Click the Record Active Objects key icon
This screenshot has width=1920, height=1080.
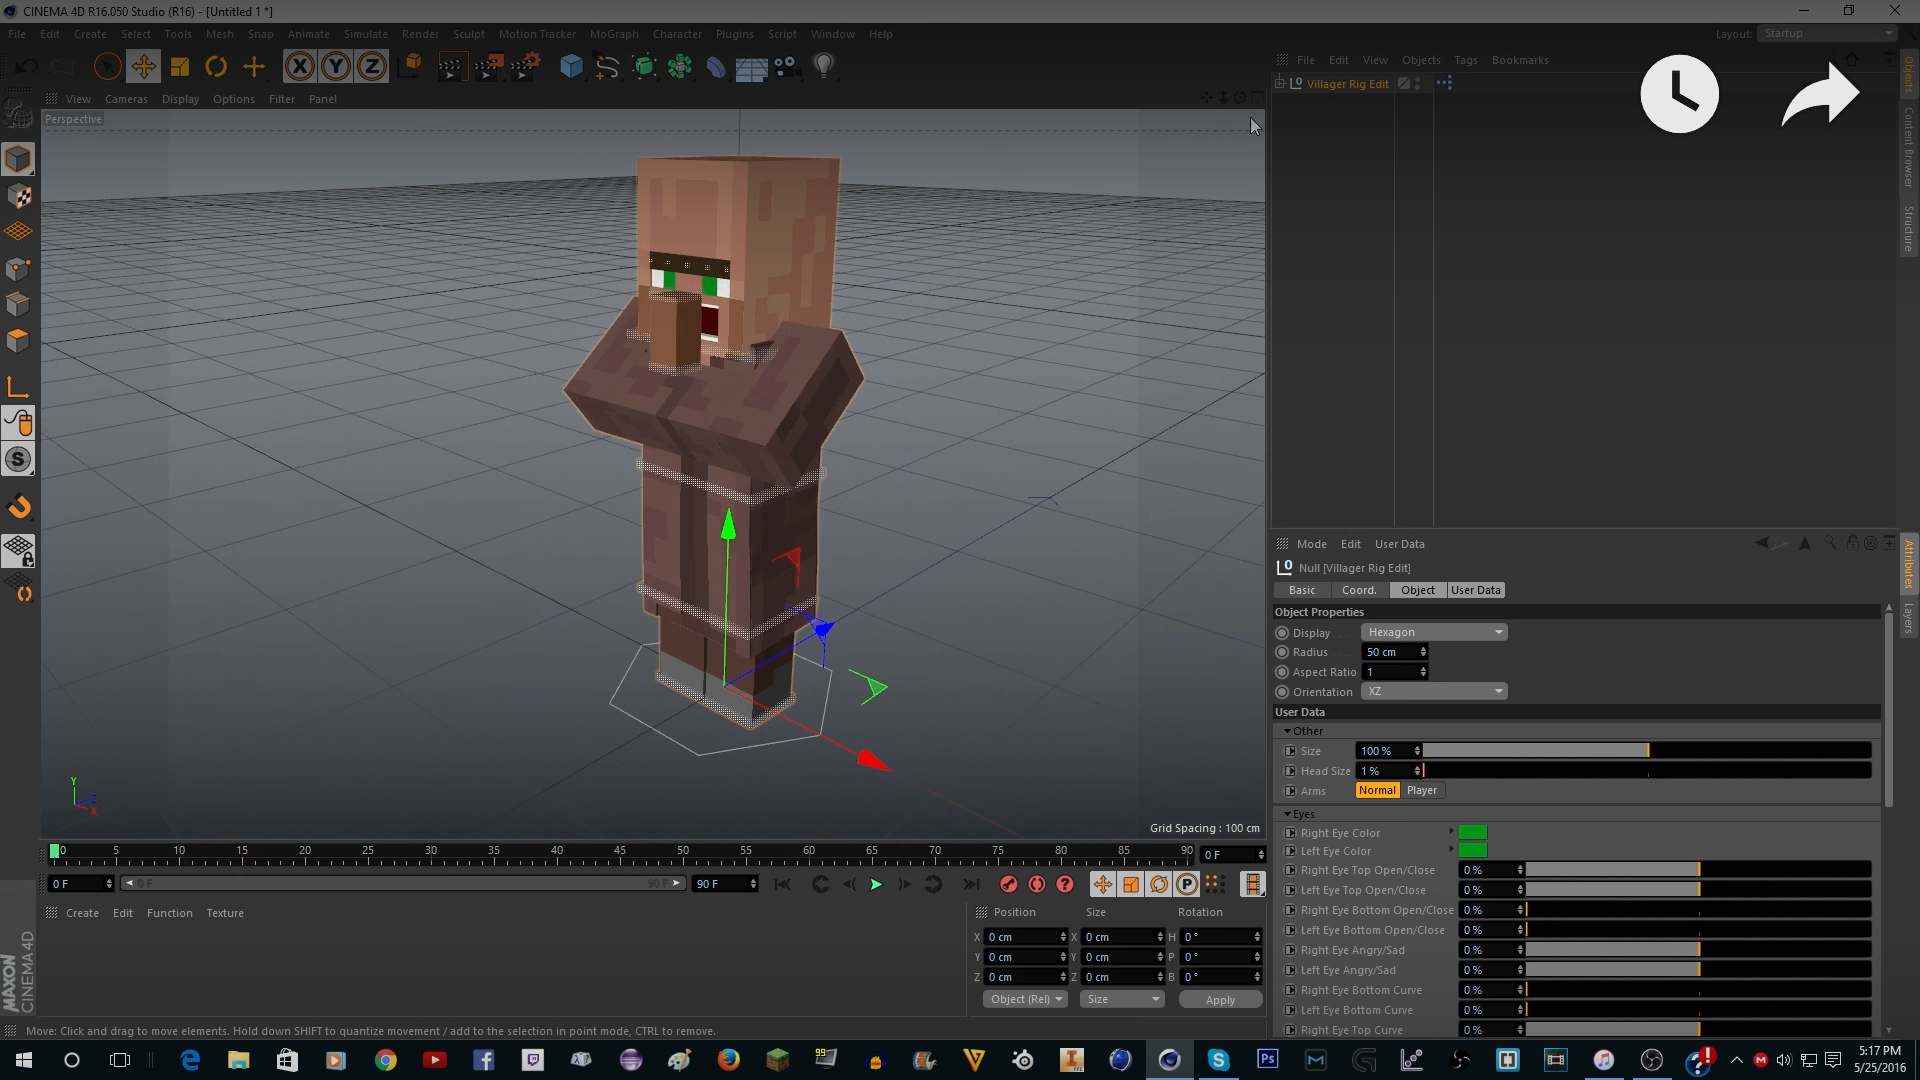(1009, 884)
